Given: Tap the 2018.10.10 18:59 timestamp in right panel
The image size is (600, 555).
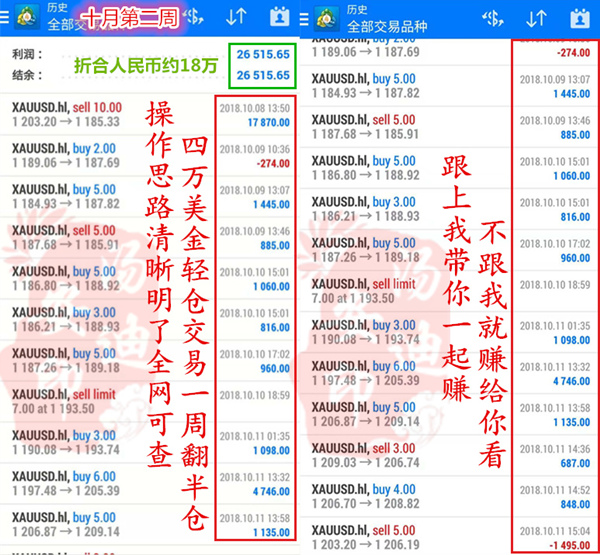Looking at the screenshot, I should [555, 285].
